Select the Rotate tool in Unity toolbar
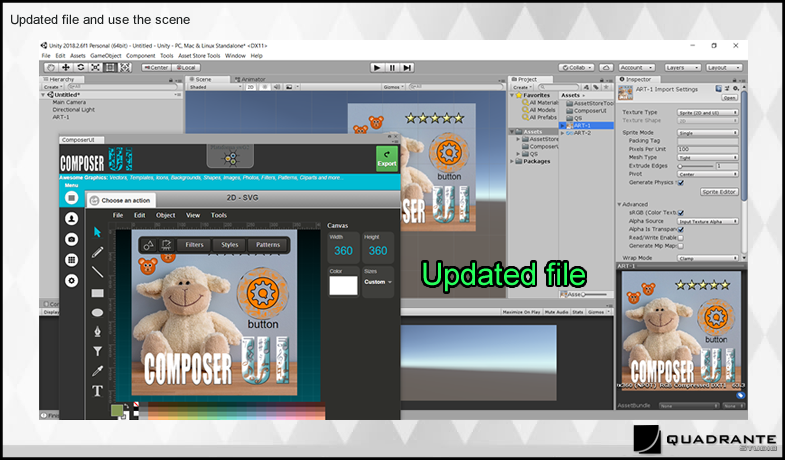785x460 pixels. pyautogui.click(x=81, y=68)
